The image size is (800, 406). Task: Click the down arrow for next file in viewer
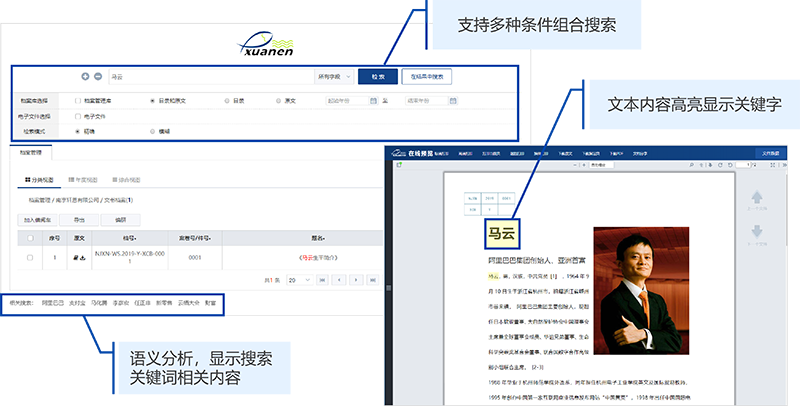tap(755, 229)
